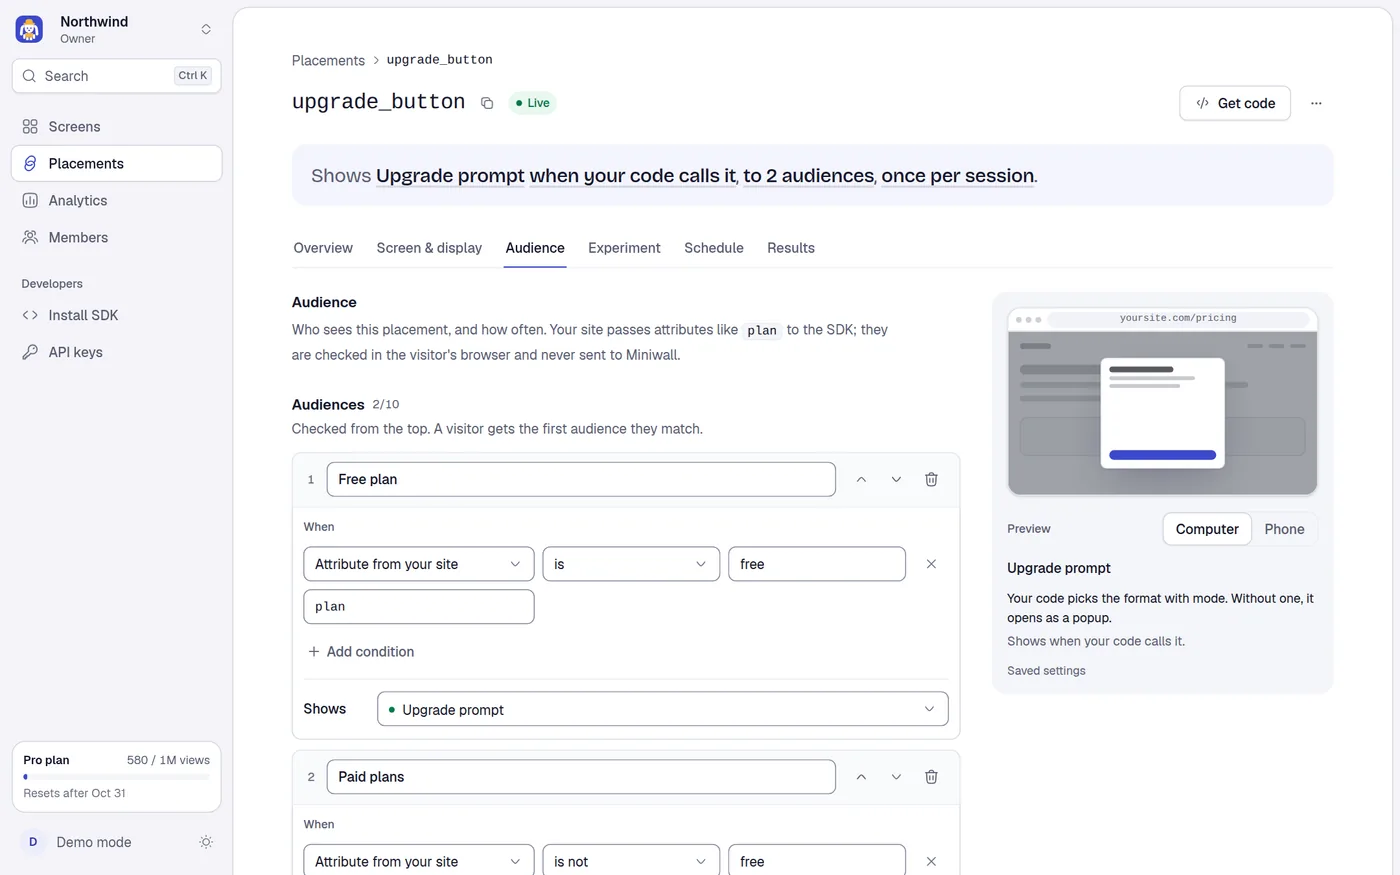Click 'to 2 audiences' in the summary
Viewport: 1400px width, 875px height.
click(808, 176)
